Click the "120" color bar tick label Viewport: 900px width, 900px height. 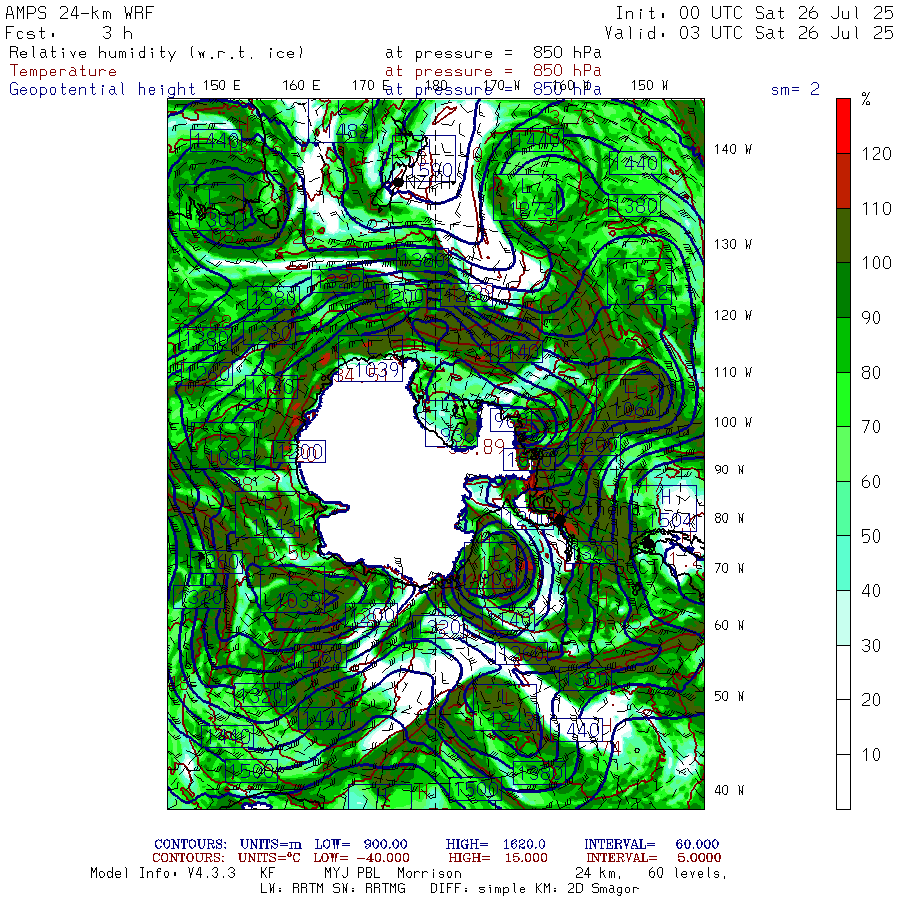click(876, 154)
